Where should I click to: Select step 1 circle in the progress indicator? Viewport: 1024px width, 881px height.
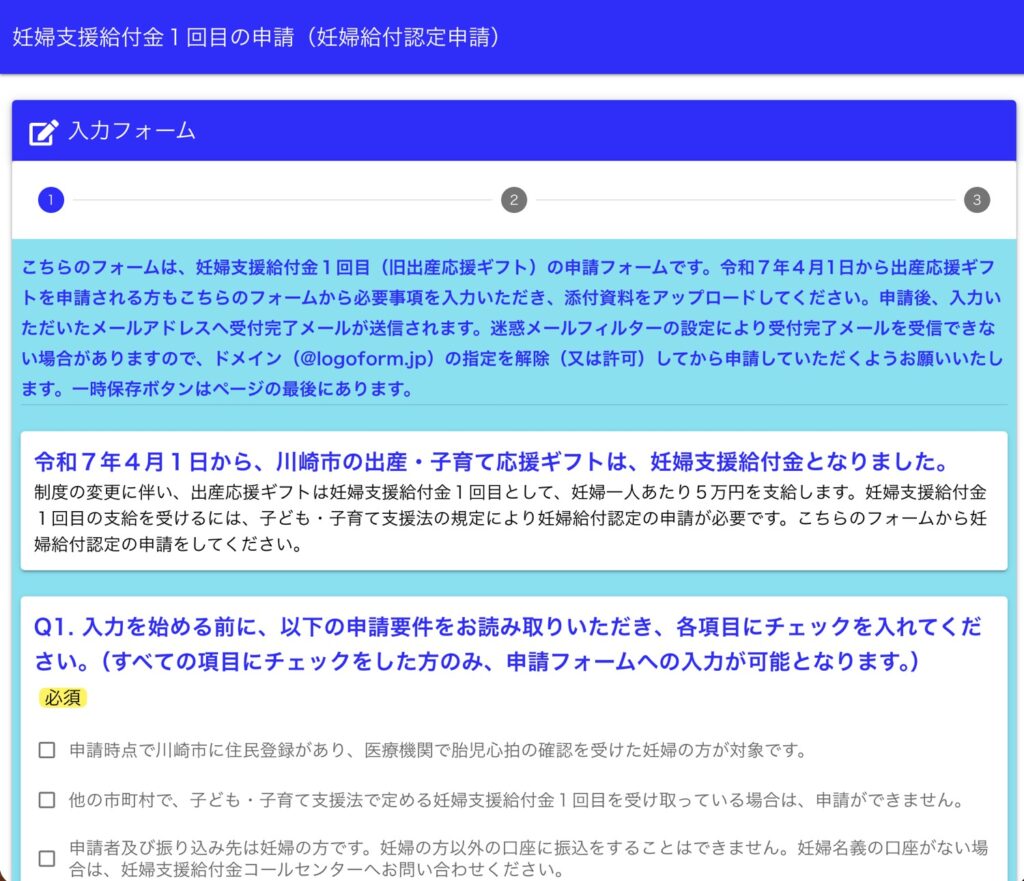(51, 200)
